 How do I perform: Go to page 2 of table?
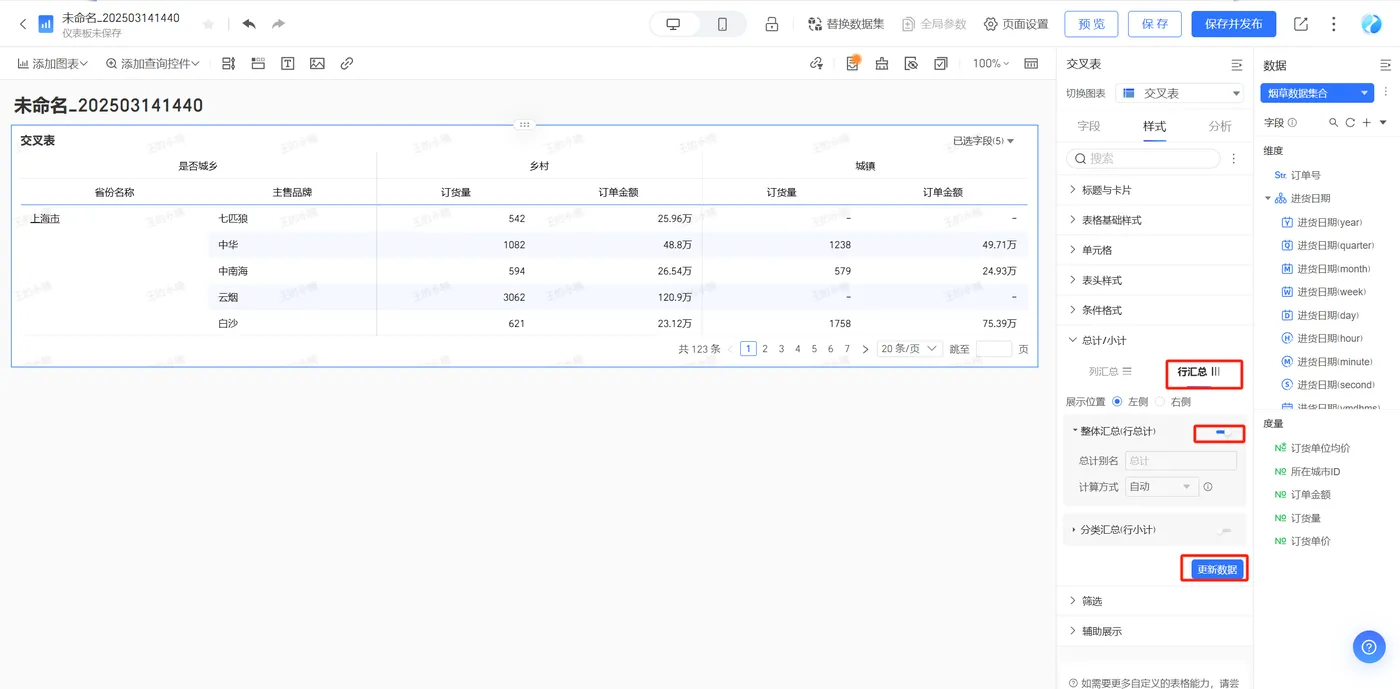click(x=765, y=349)
